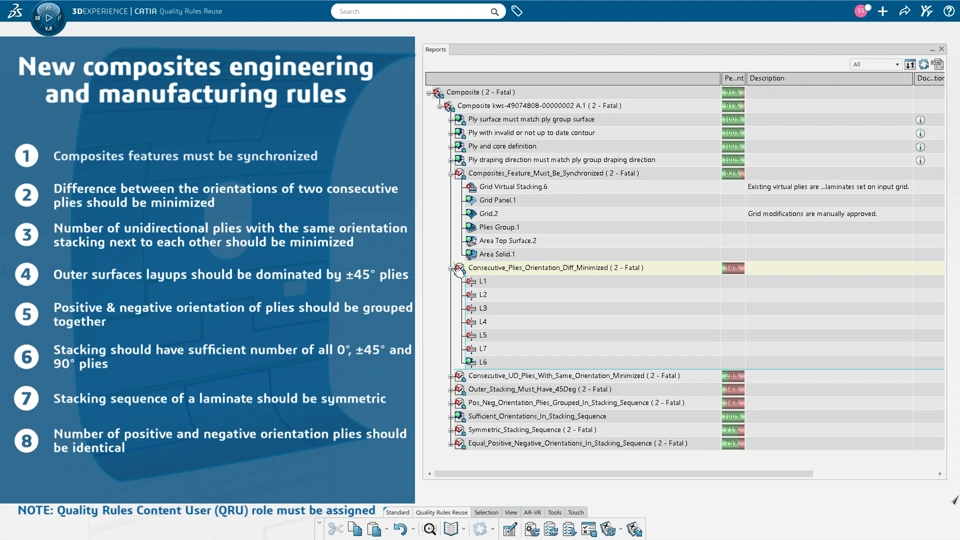Click the Dassault 3DS logo
Viewport: 960px width, 540px height.
tap(15, 11)
